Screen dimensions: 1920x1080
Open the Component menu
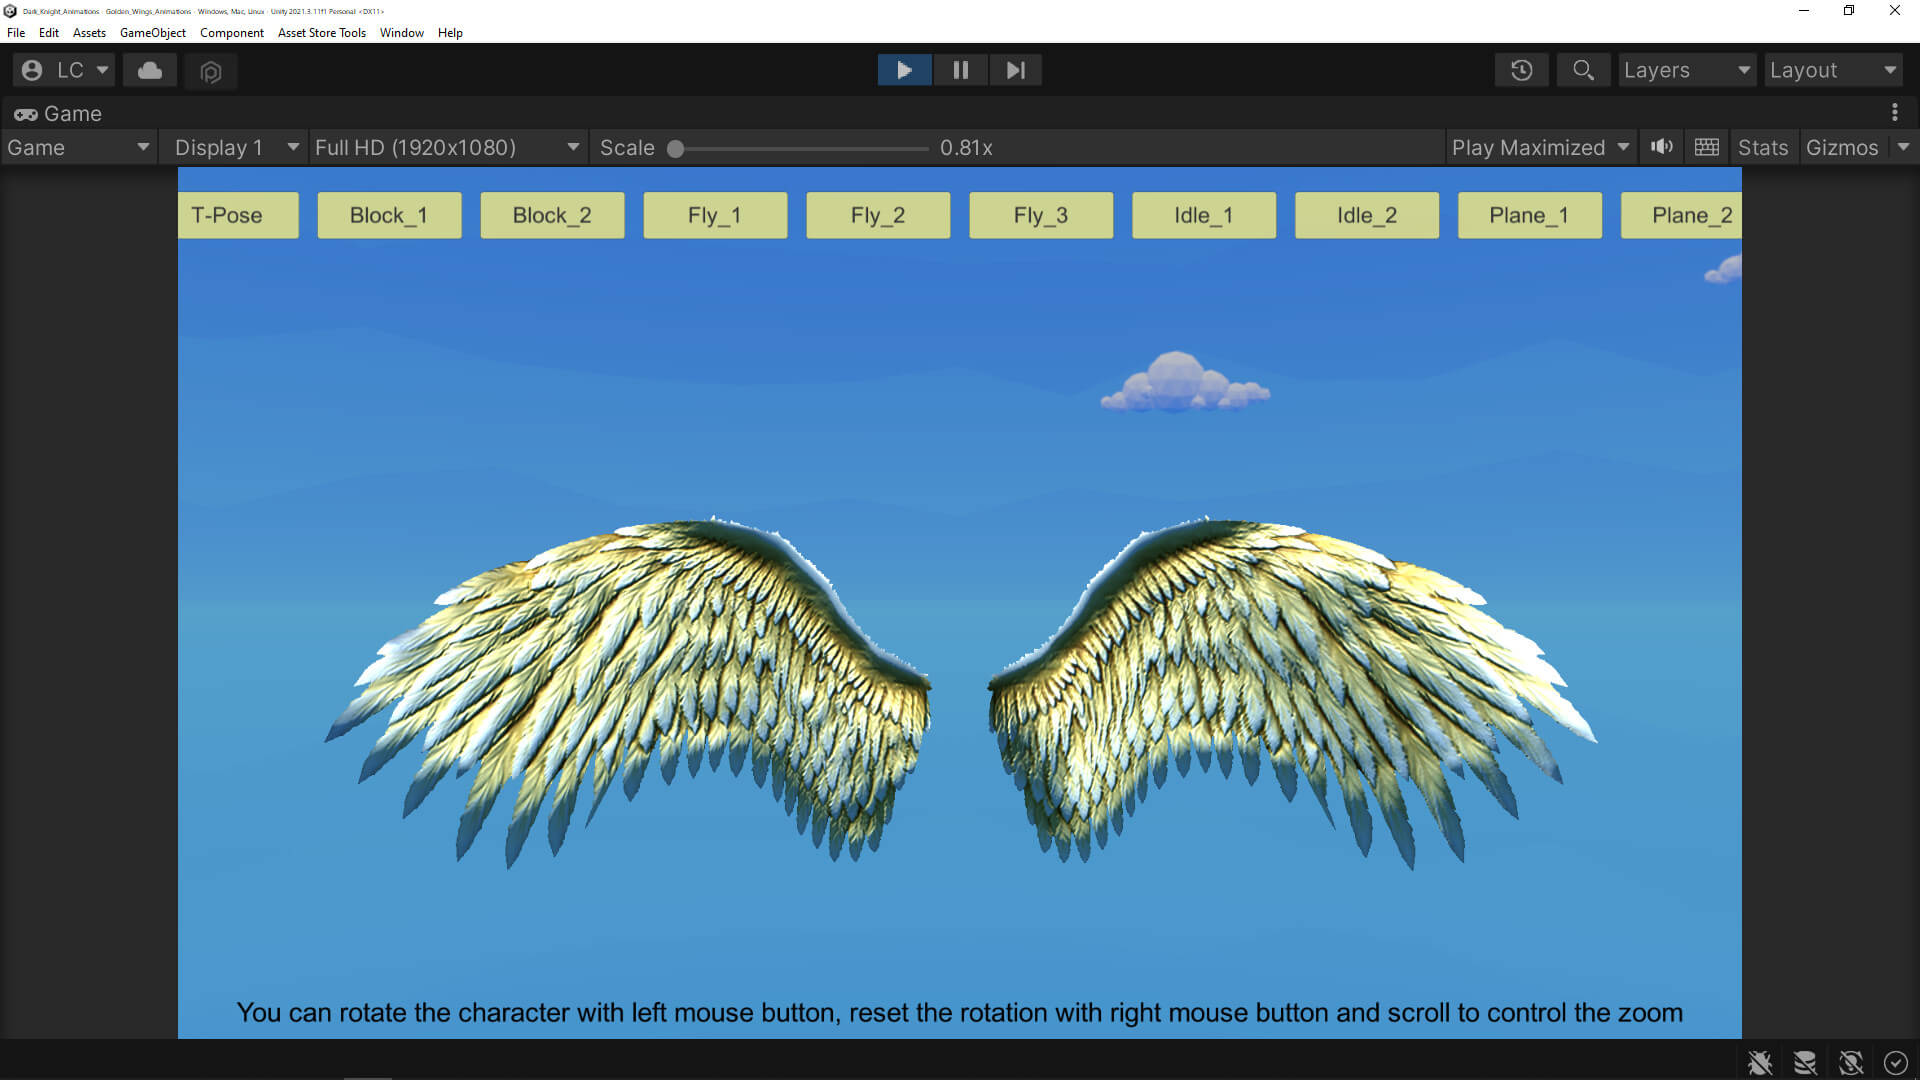tap(232, 32)
